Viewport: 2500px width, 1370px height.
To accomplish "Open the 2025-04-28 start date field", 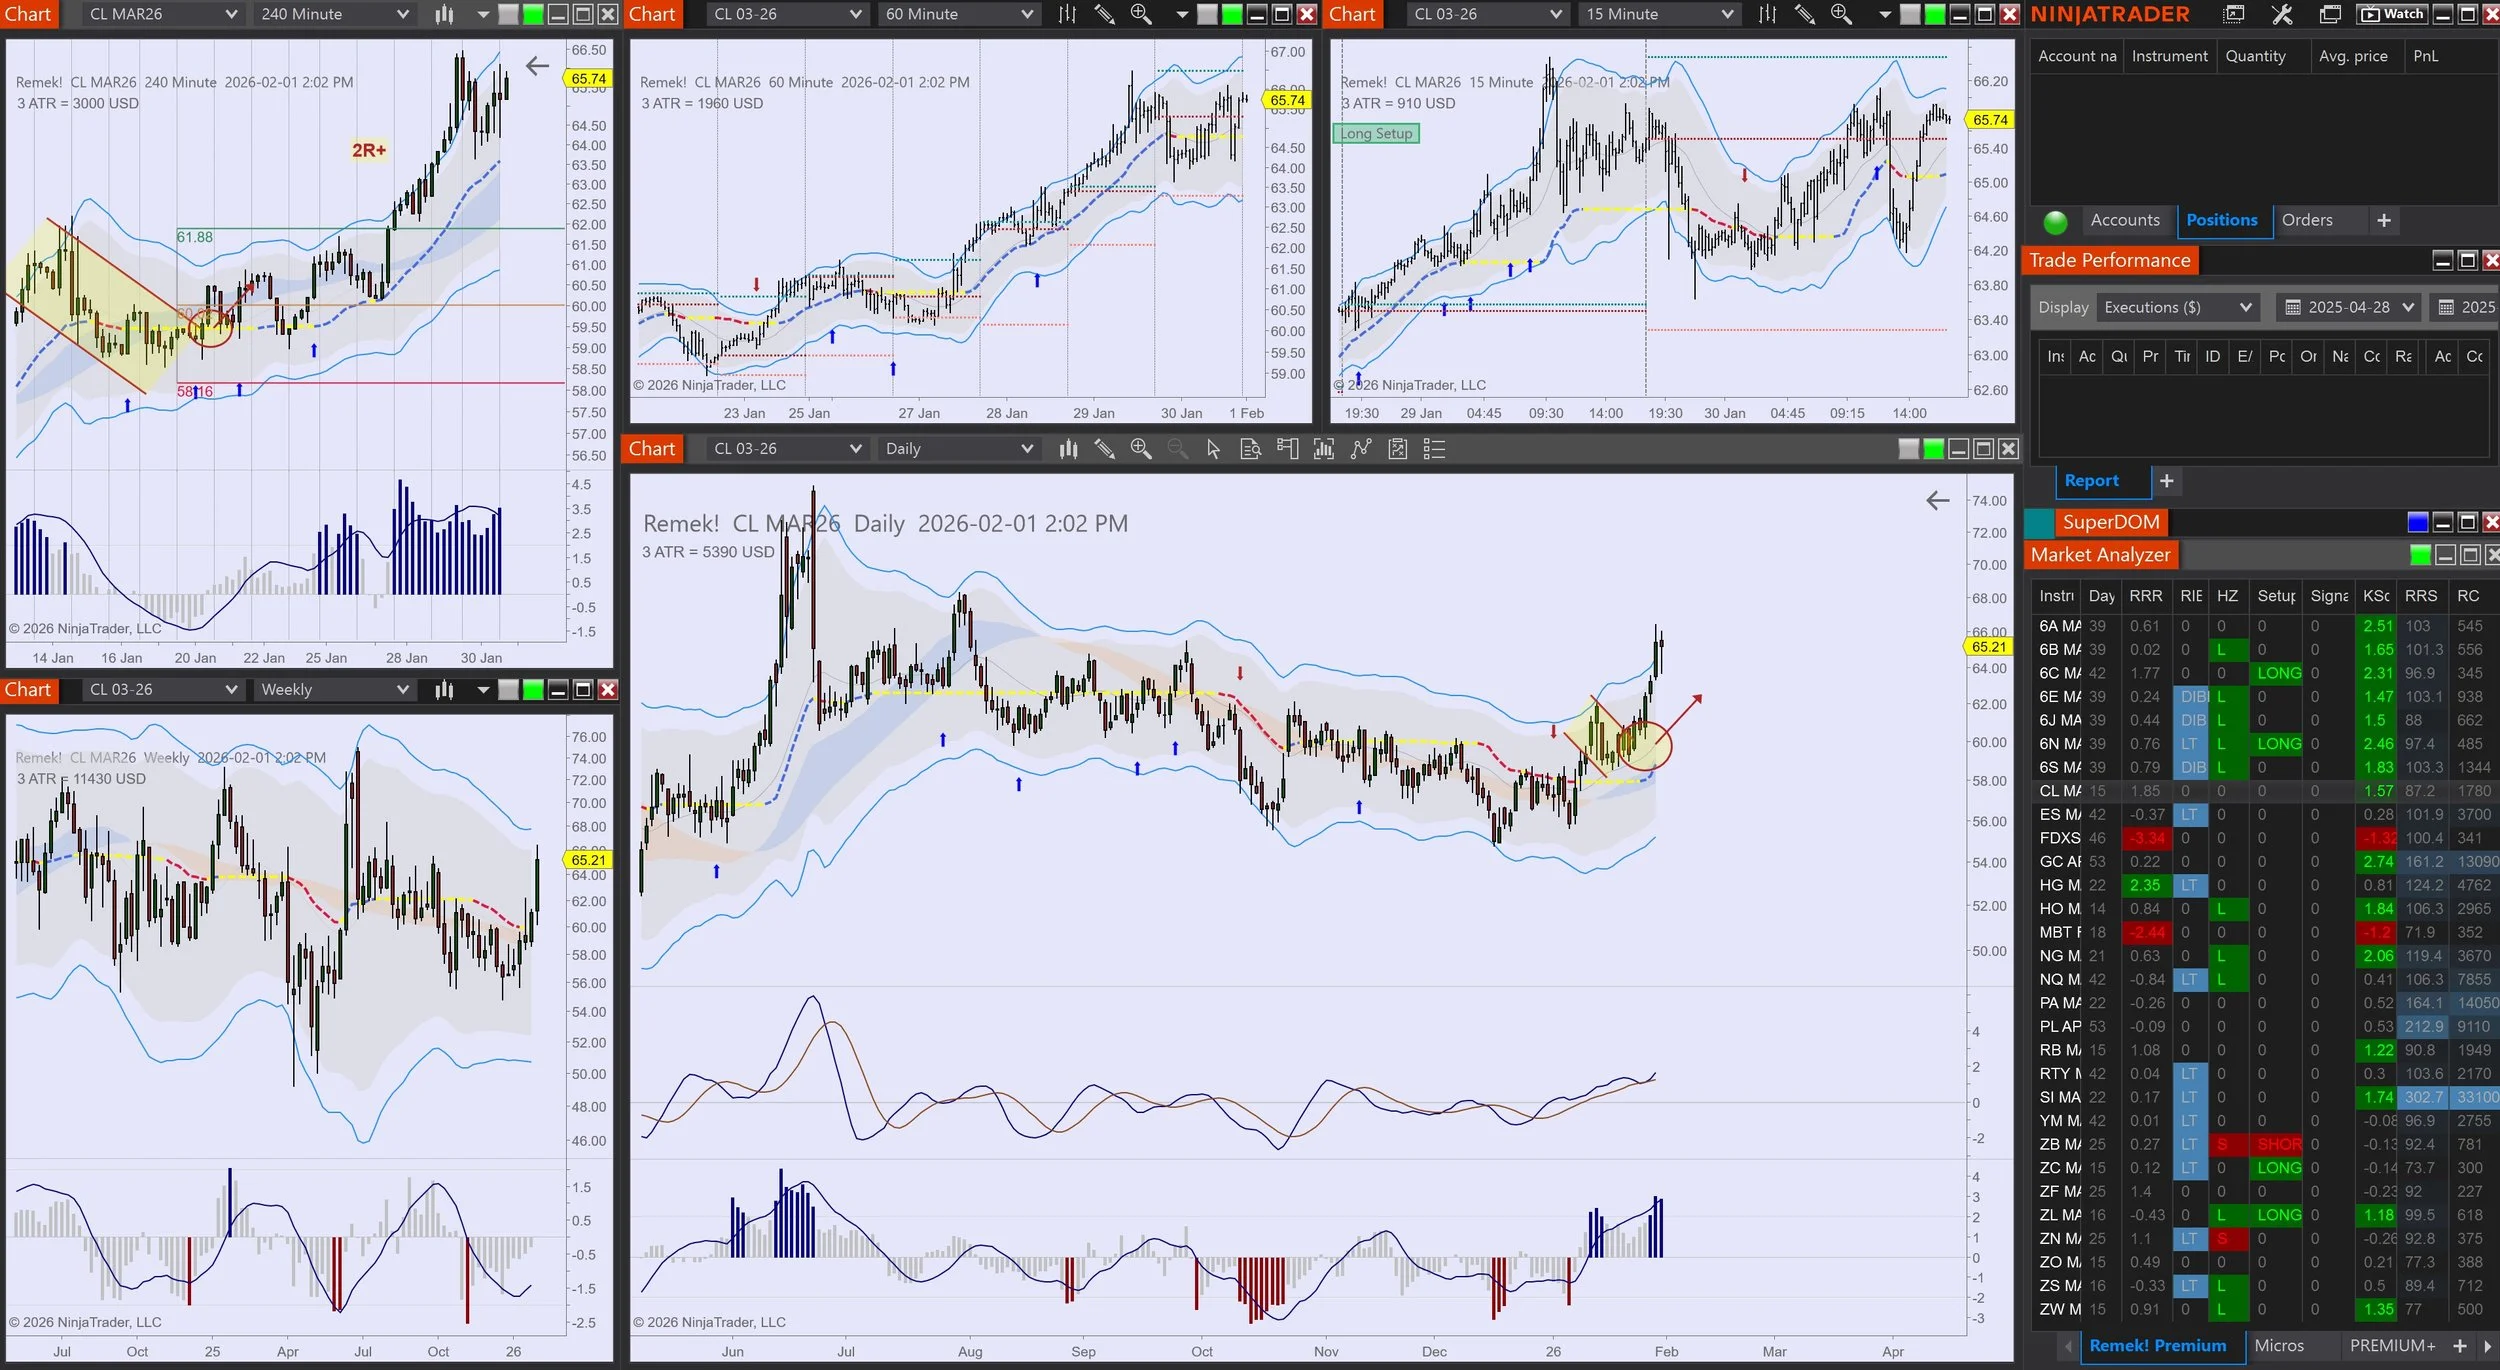I will pos(2347,307).
